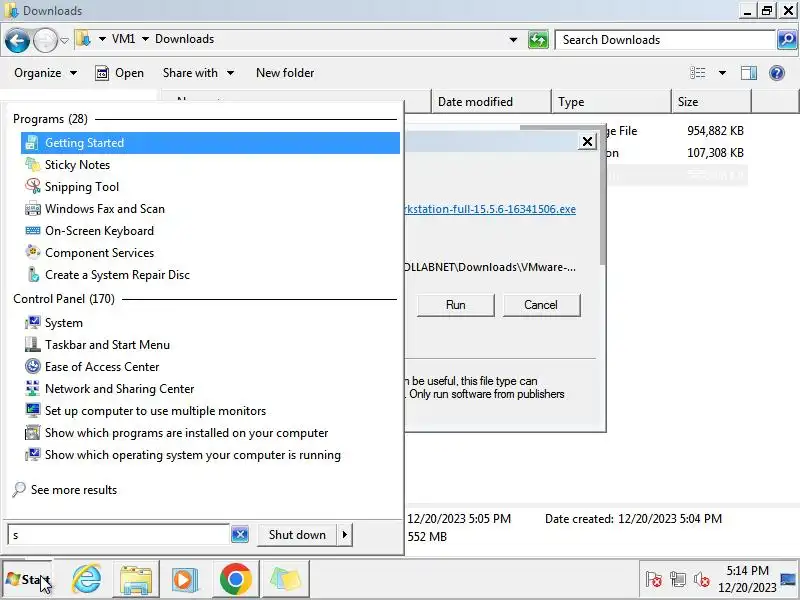This screenshot has height=600, width=800.
Task: Launch On-Screen Keyboard
Action: pos(99,231)
